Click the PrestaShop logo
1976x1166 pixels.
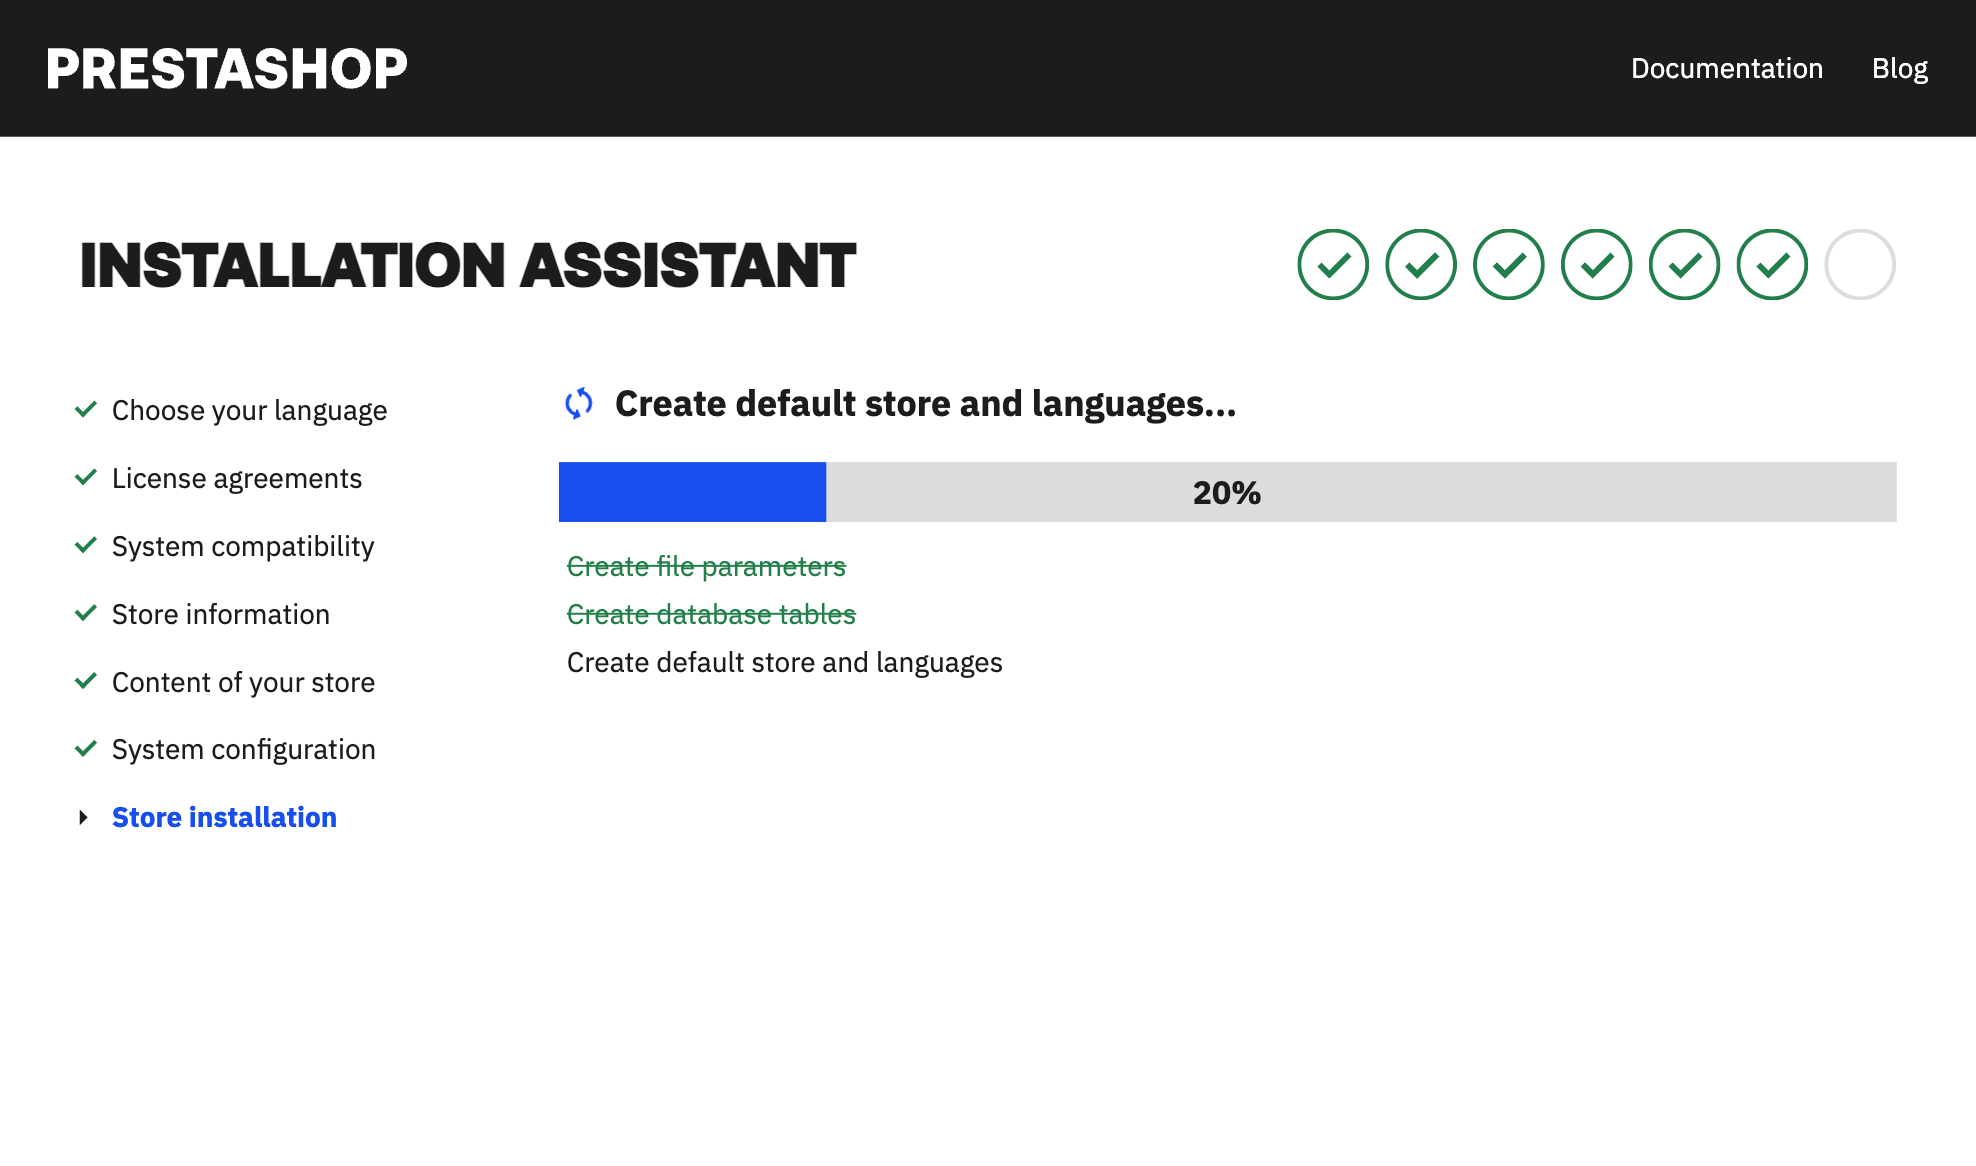pyautogui.click(x=226, y=69)
